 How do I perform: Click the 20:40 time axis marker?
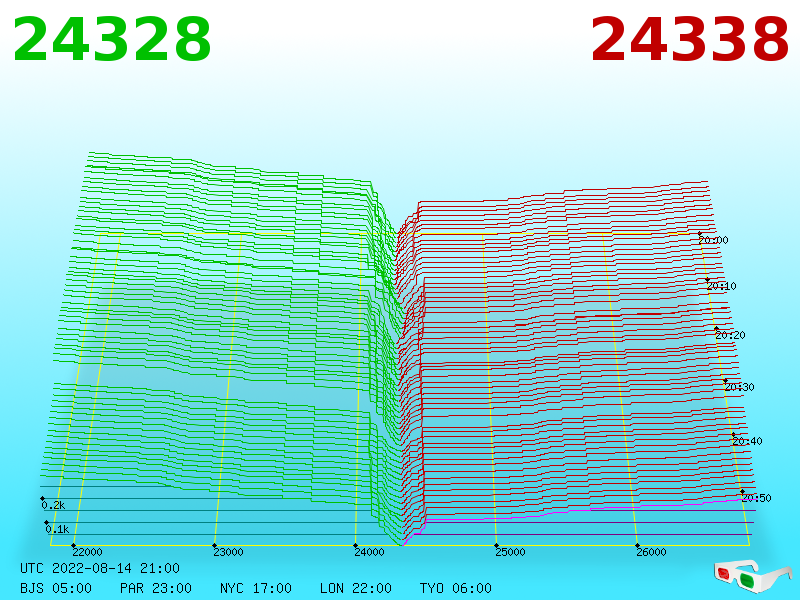(x=747, y=441)
